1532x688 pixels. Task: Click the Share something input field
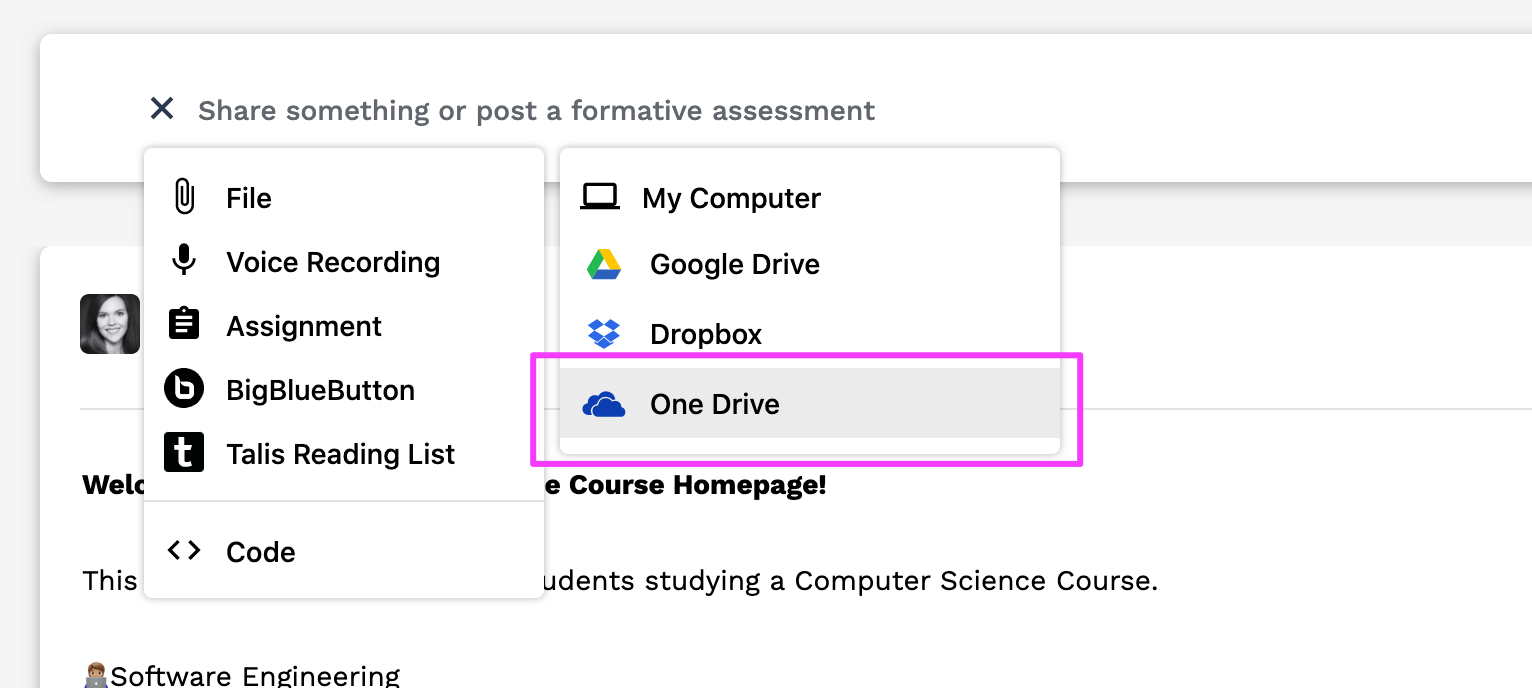[x=536, y=110]
